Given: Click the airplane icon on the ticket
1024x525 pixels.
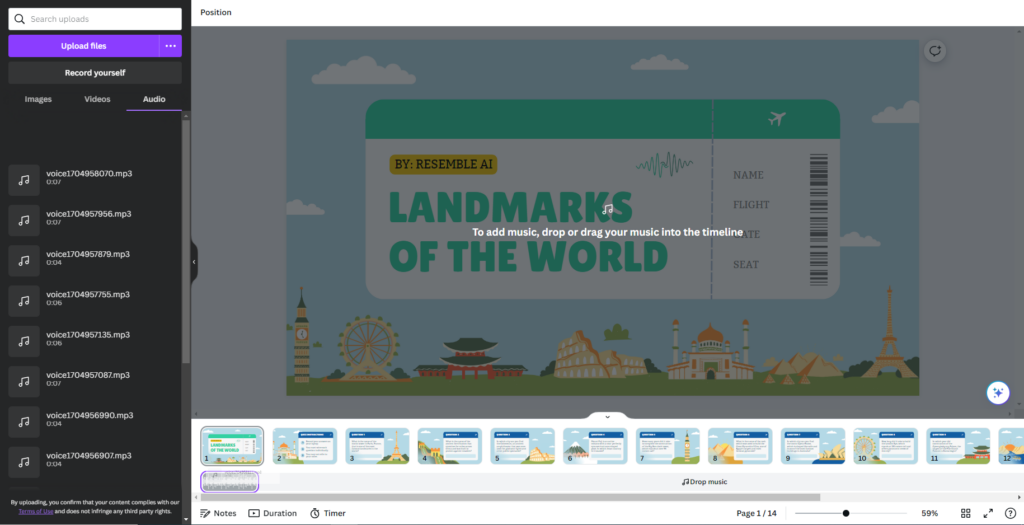Looking at the screenshot, I should point(776,119).
